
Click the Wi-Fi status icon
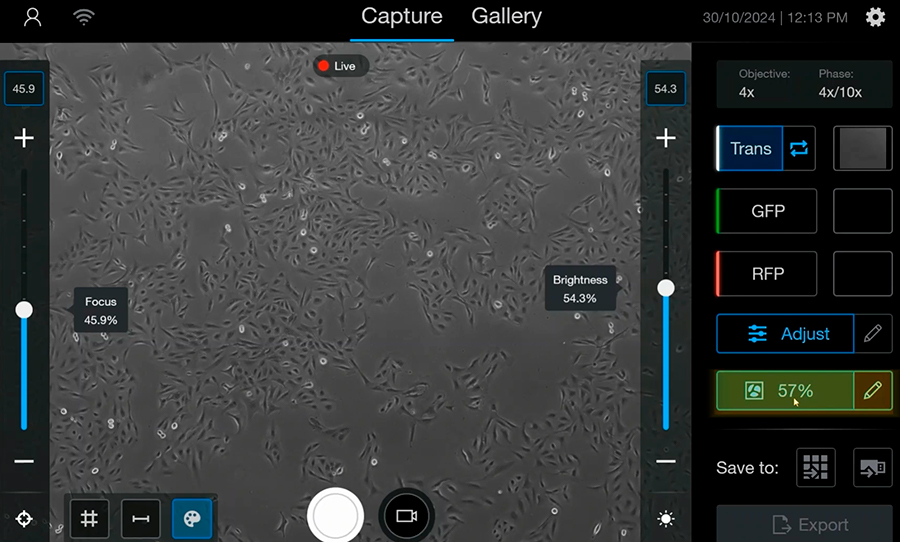(x=85, y=17)
